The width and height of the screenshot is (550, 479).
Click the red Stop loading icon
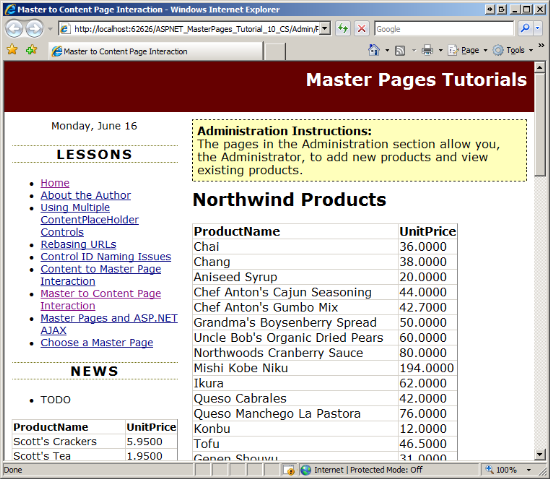(x=361, y=29)
